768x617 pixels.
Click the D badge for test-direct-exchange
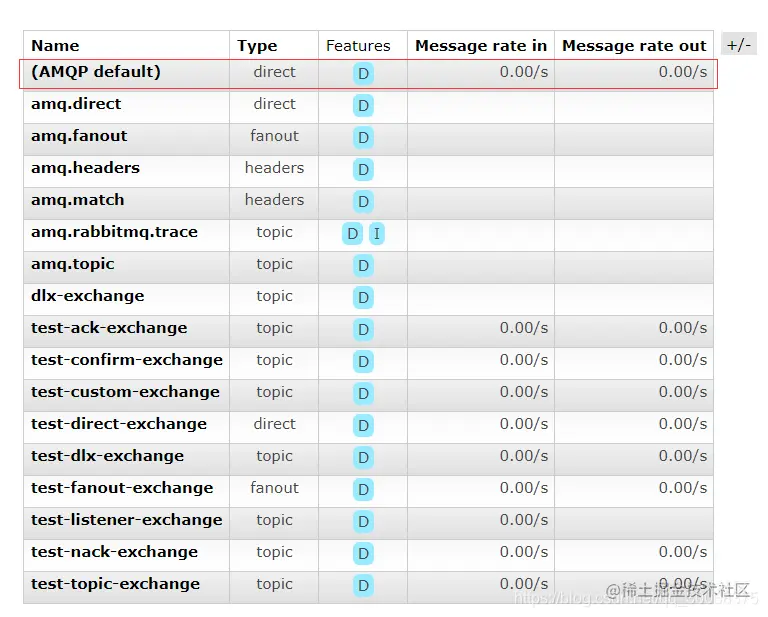tap(363, 426)
